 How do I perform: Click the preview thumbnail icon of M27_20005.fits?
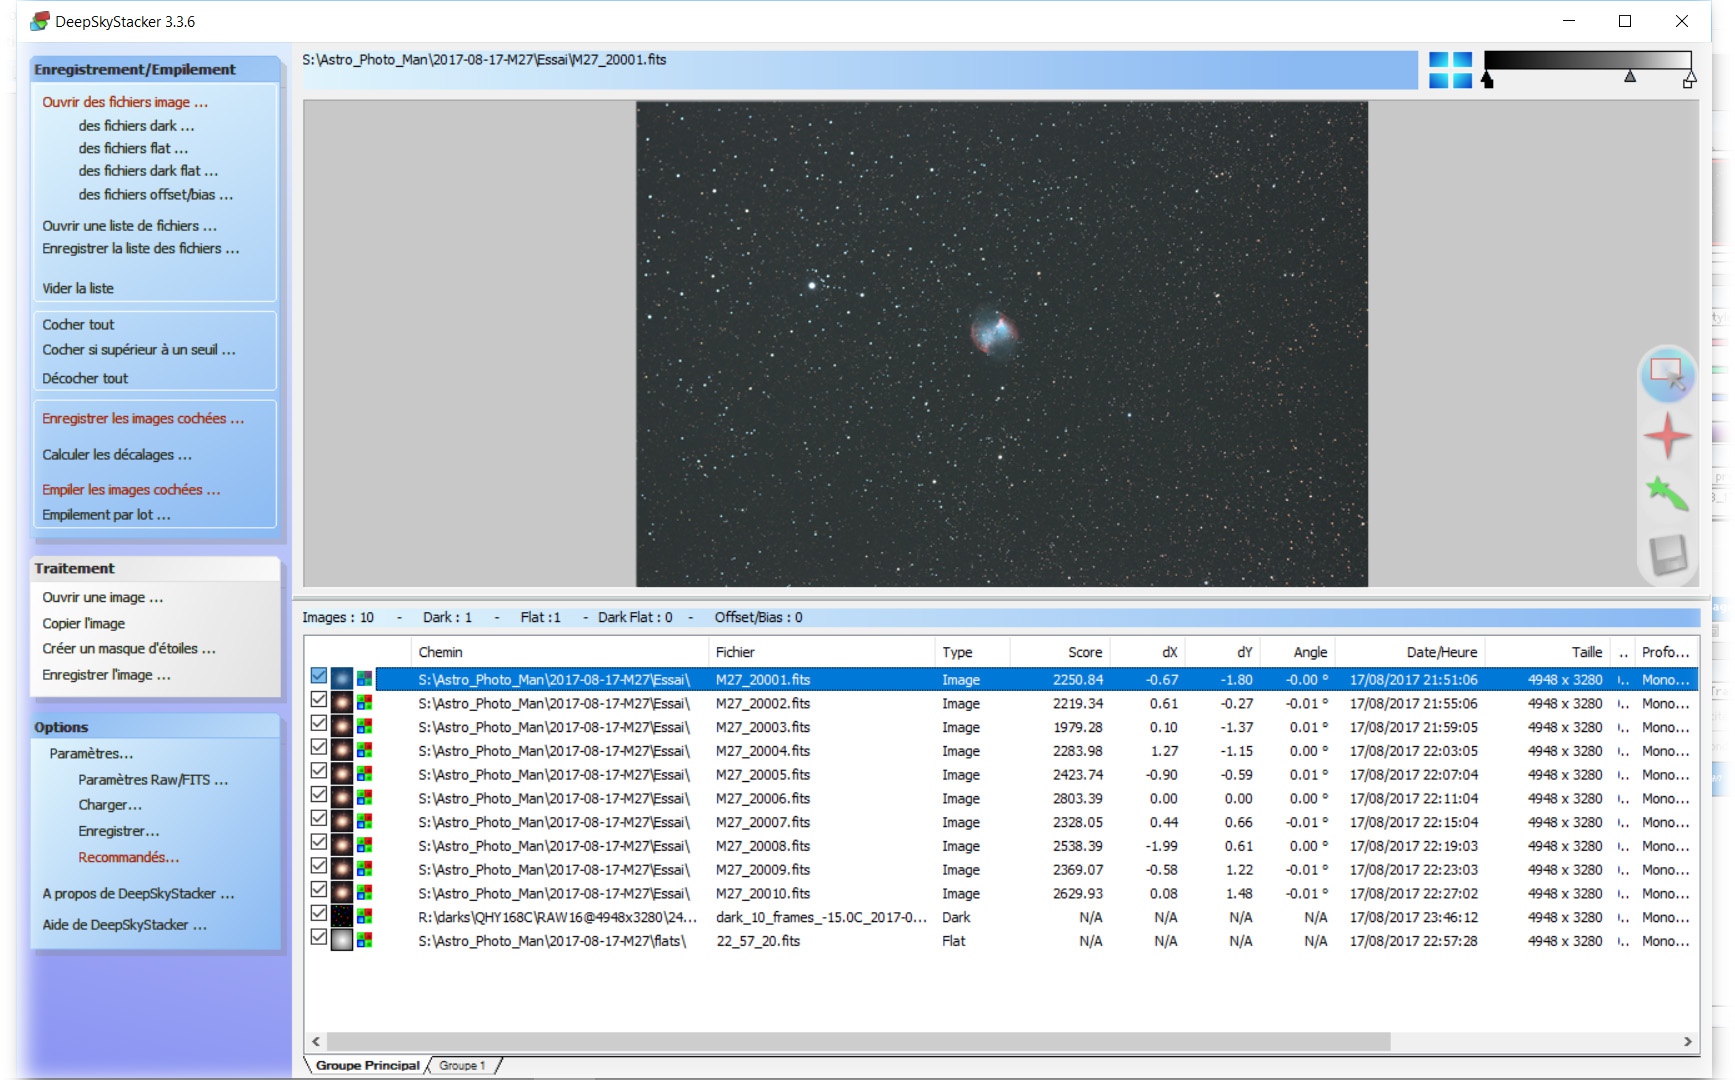pyautogui.click(x=342, y=774)
